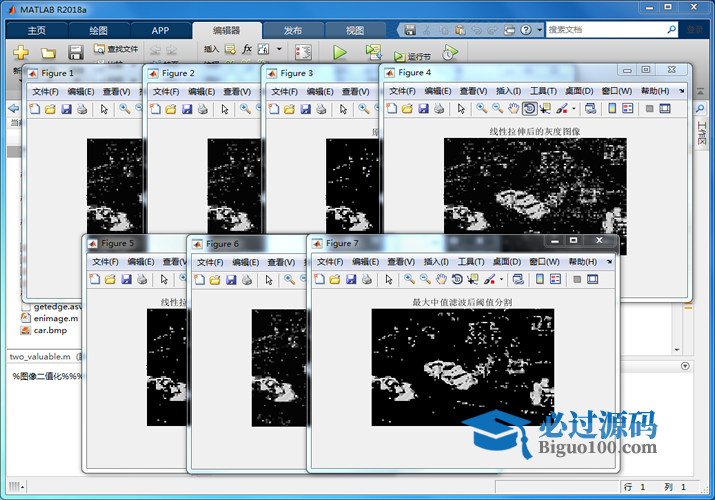Image resolution: width=715 pixels, height=500 pixels.
Task: Click the Pan hand tool in Figure 7
Action: click(x=441, y=279)
